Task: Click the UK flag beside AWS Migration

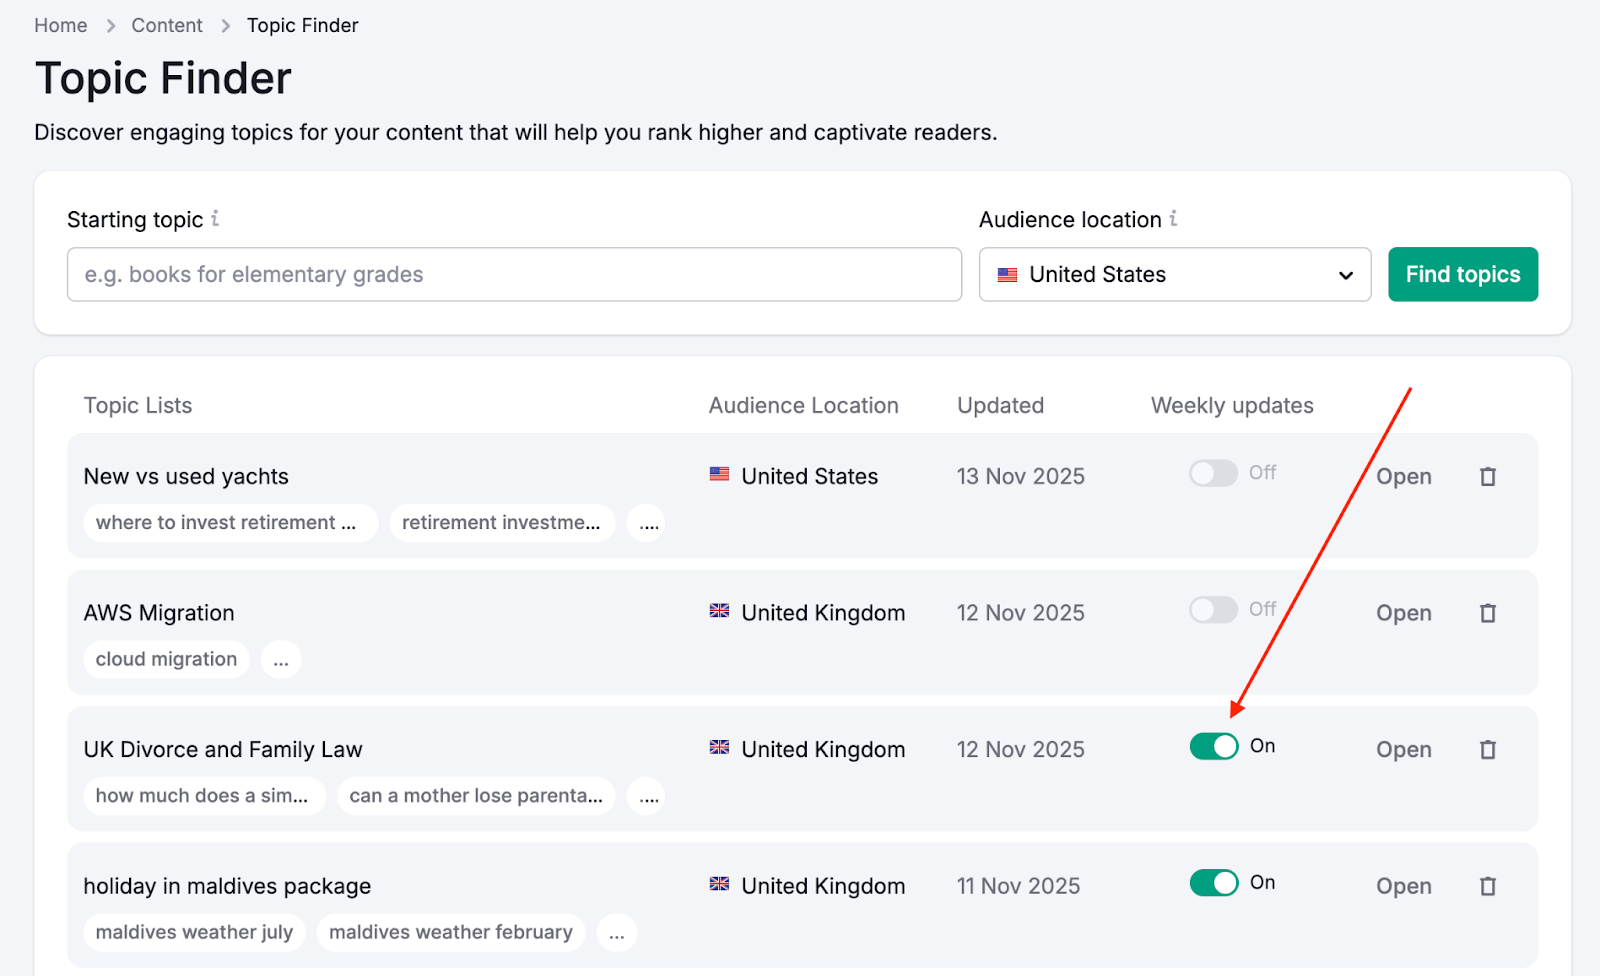Action: click(719, 612)
